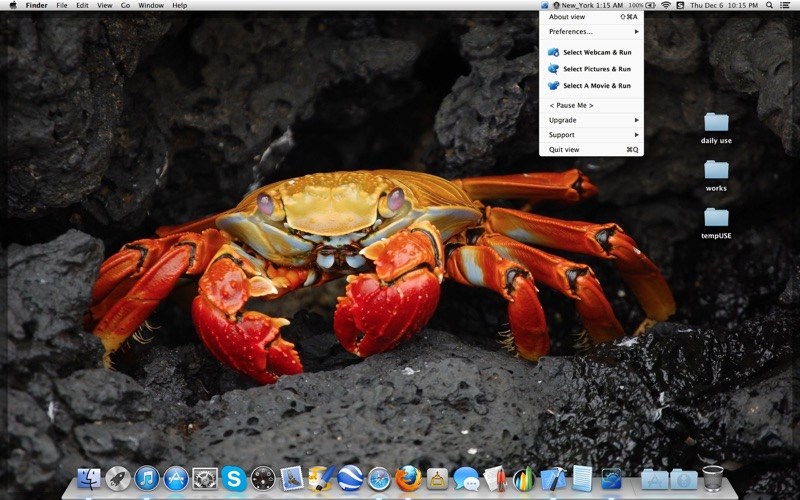Open the Trash in the dock
The width and height of the screenshot is (800, 500).
pos(712,479)
